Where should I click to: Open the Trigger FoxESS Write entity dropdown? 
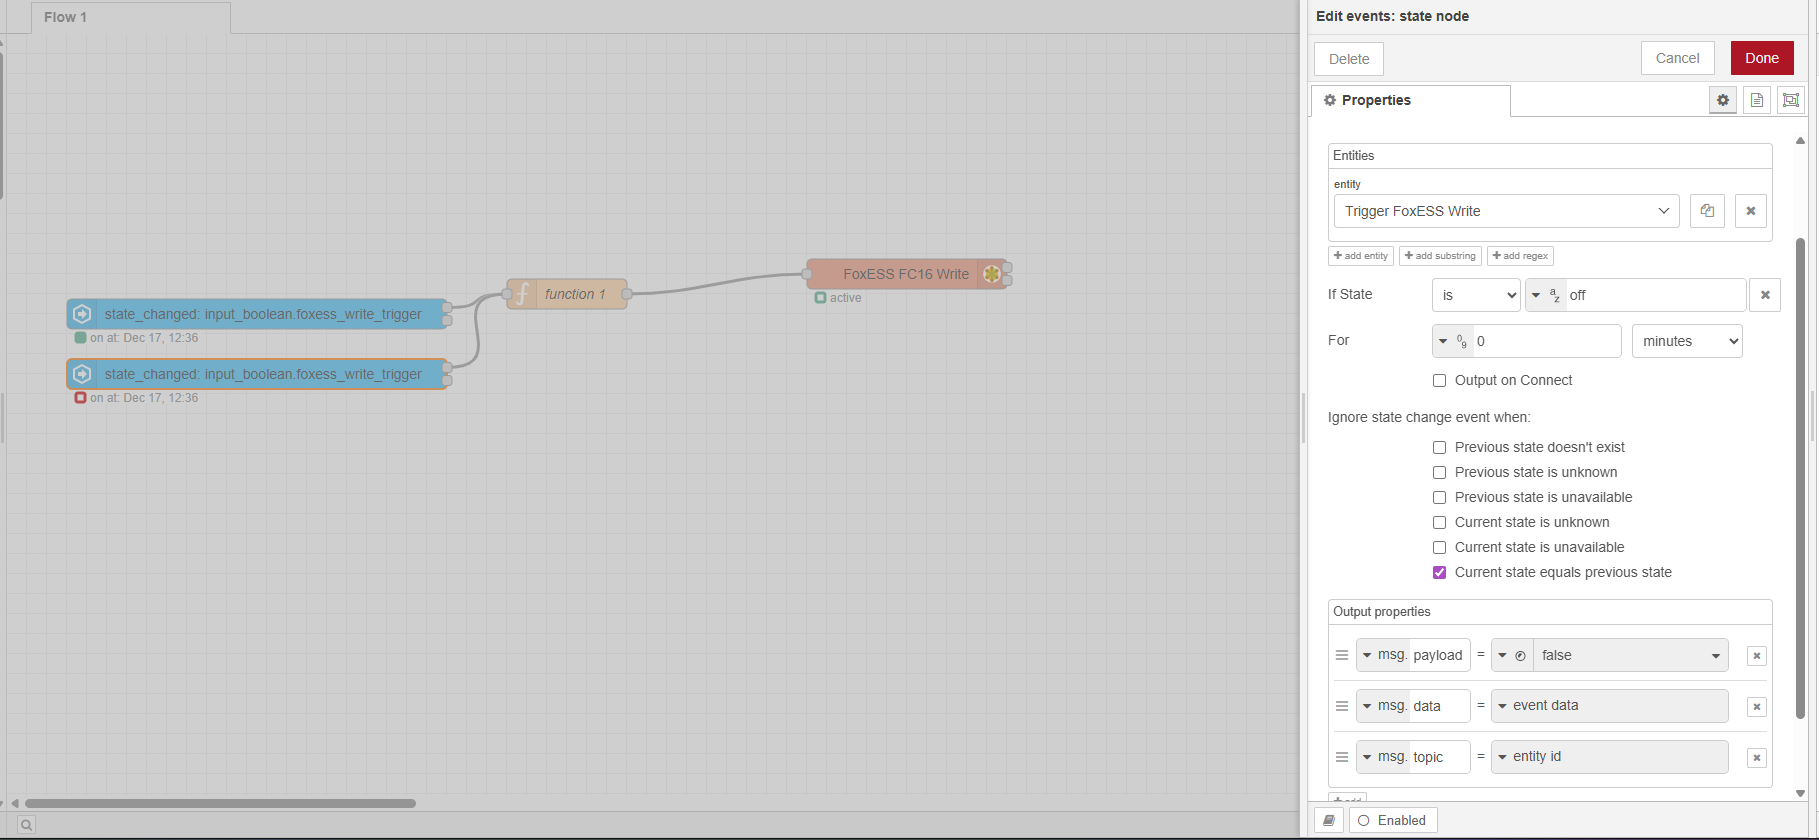(1506, 211)
